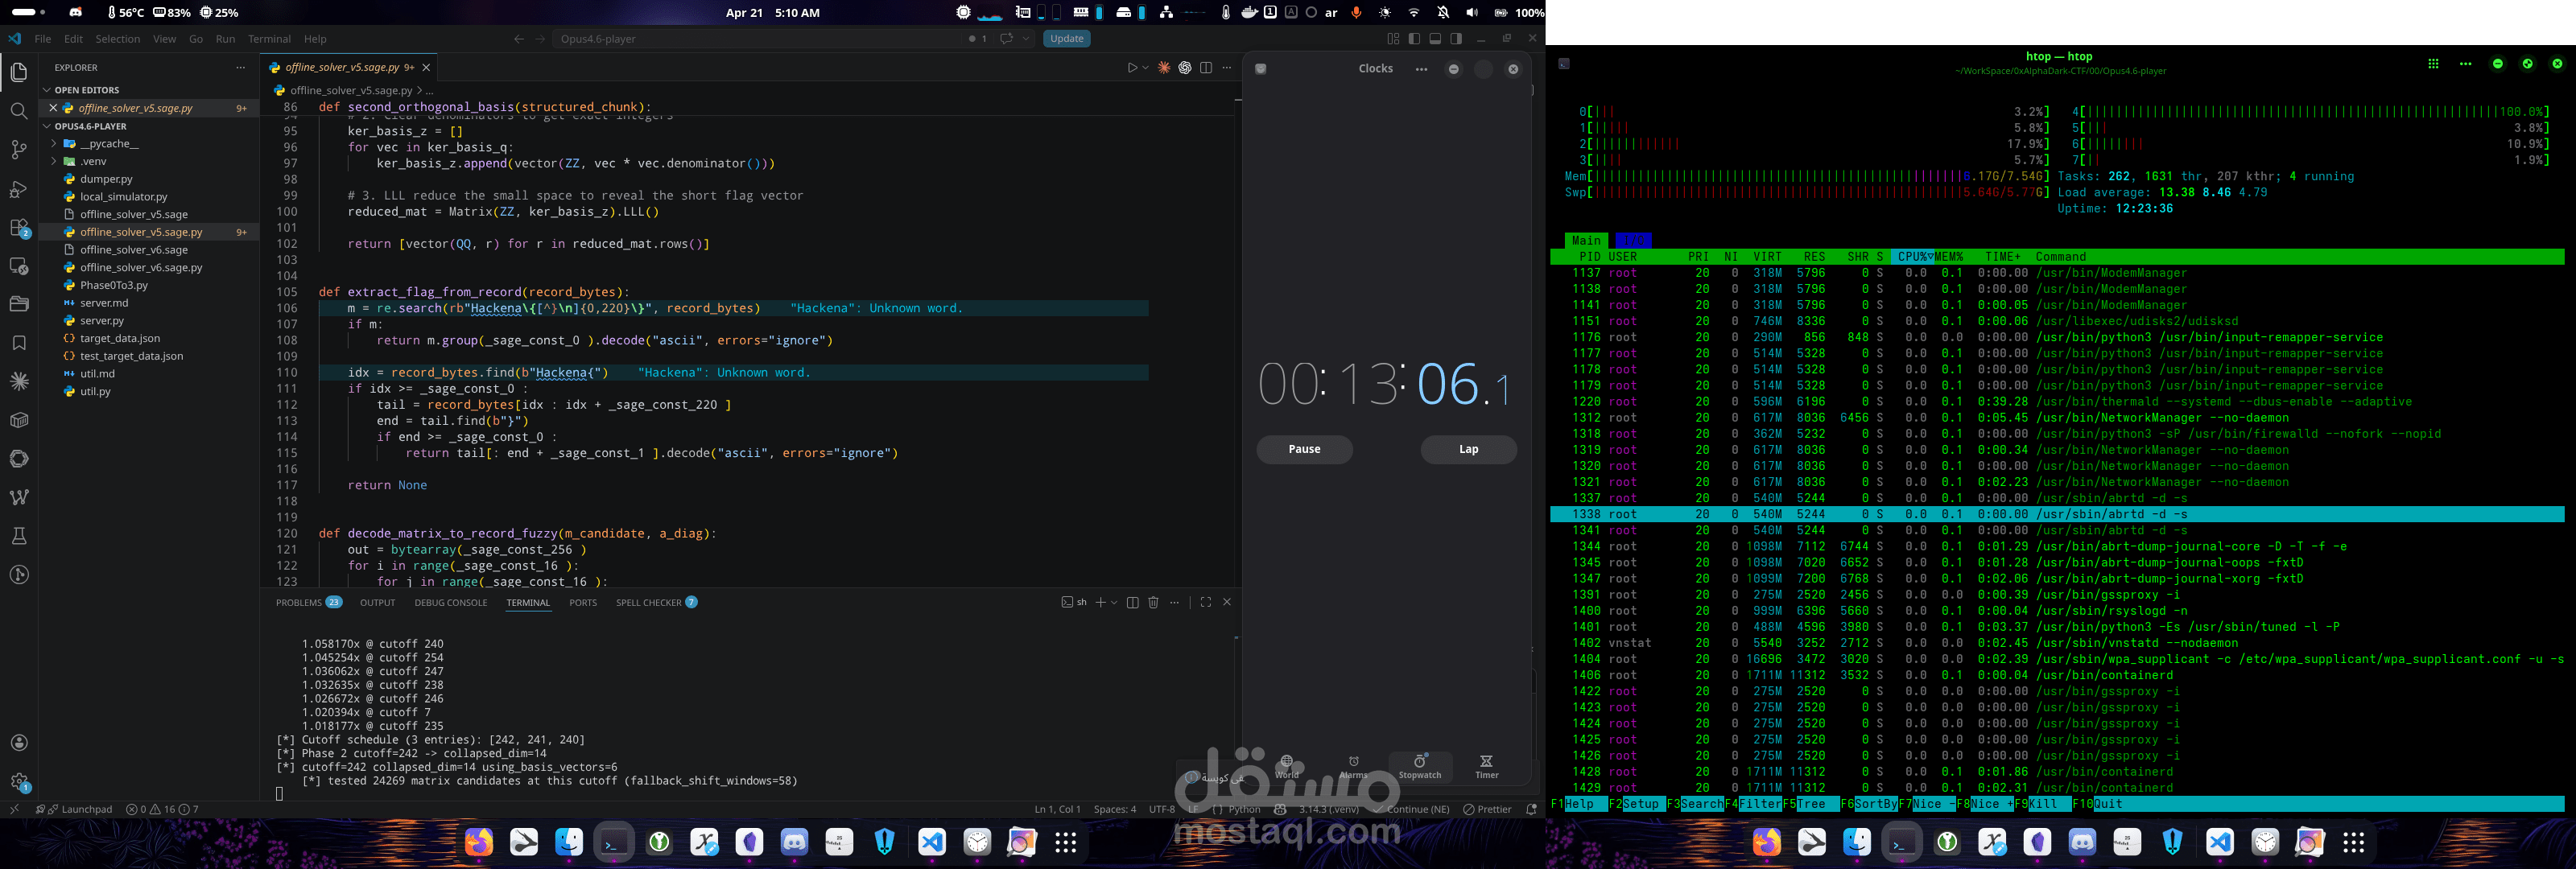Switch to World tab in Clocks
Screen dimensions: 2576x869
pyautogui.click(x=1287, y=767)
